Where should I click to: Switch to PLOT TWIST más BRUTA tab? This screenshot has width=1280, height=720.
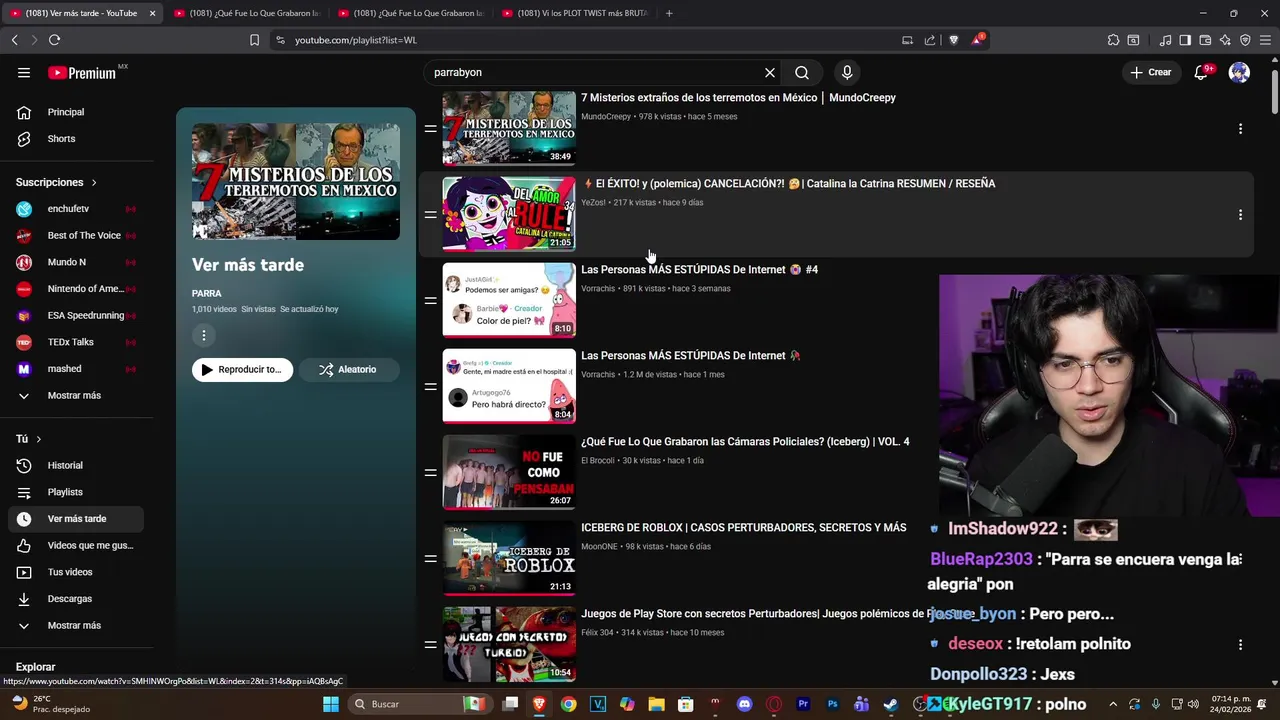574,13
